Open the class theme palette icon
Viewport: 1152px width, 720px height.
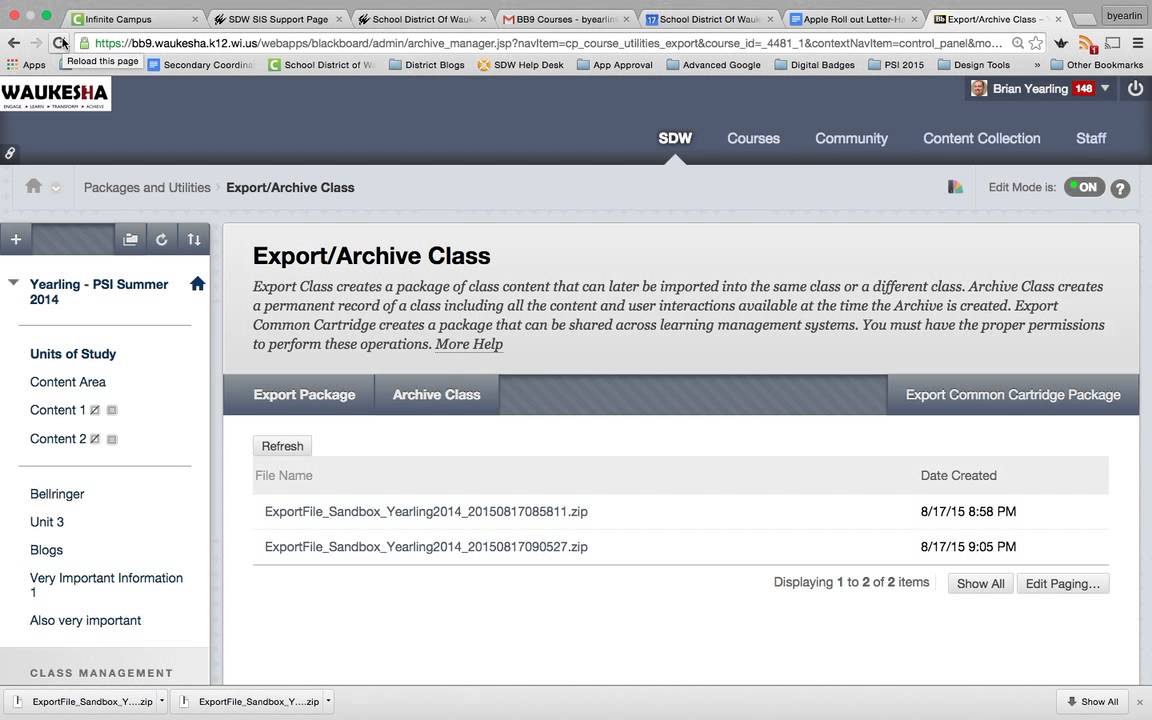click(x=955, y=187)
